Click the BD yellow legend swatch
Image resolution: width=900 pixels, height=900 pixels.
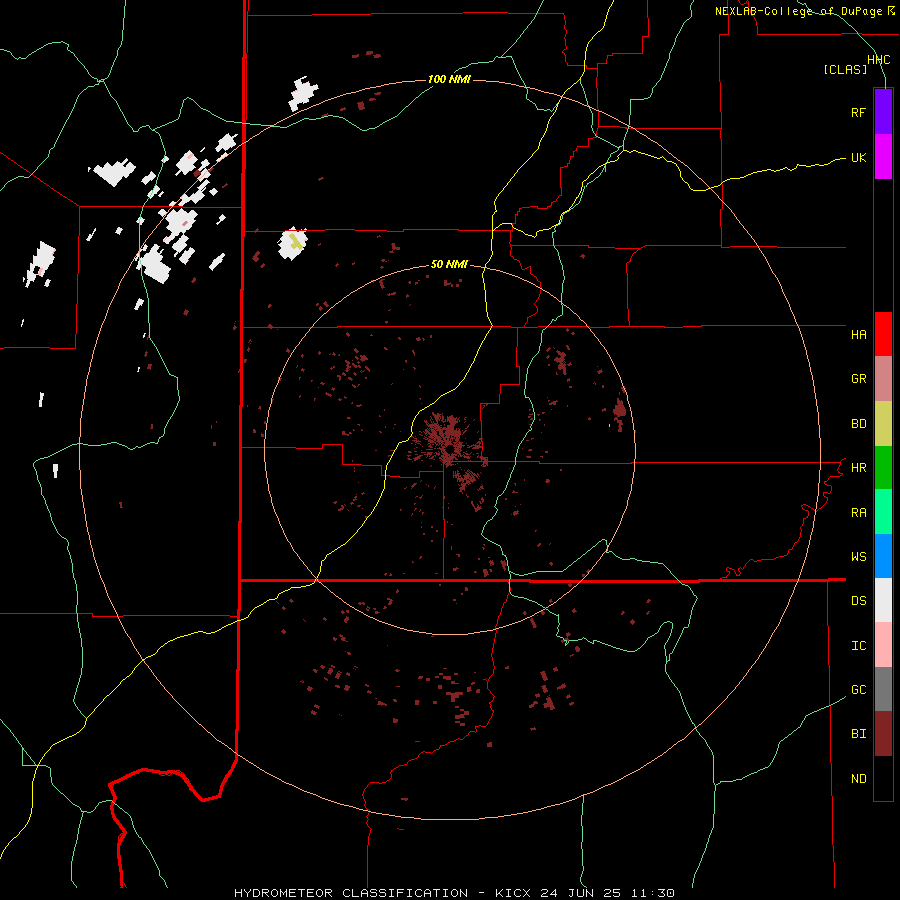pyautogui.click(x=883, y=424)
